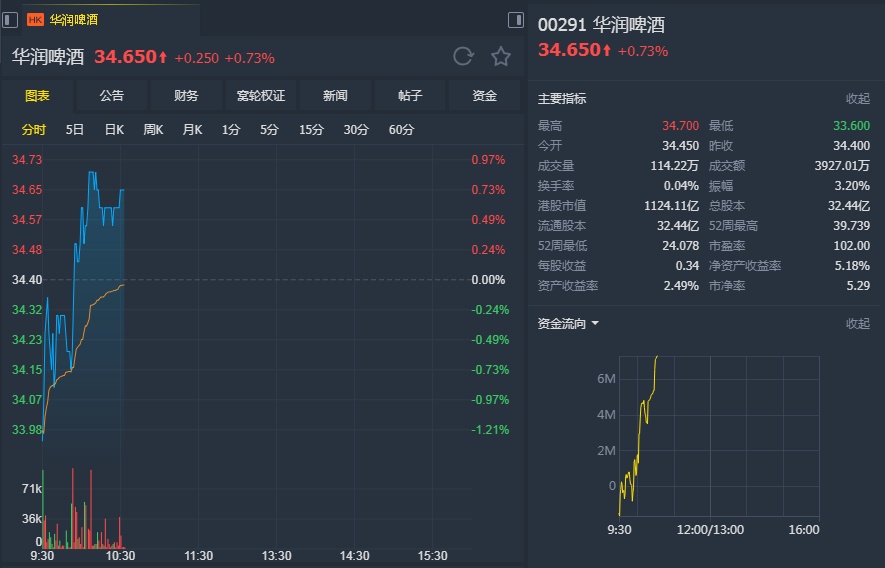Select the 15分 interval
The image size is (885, 568).
311,129
